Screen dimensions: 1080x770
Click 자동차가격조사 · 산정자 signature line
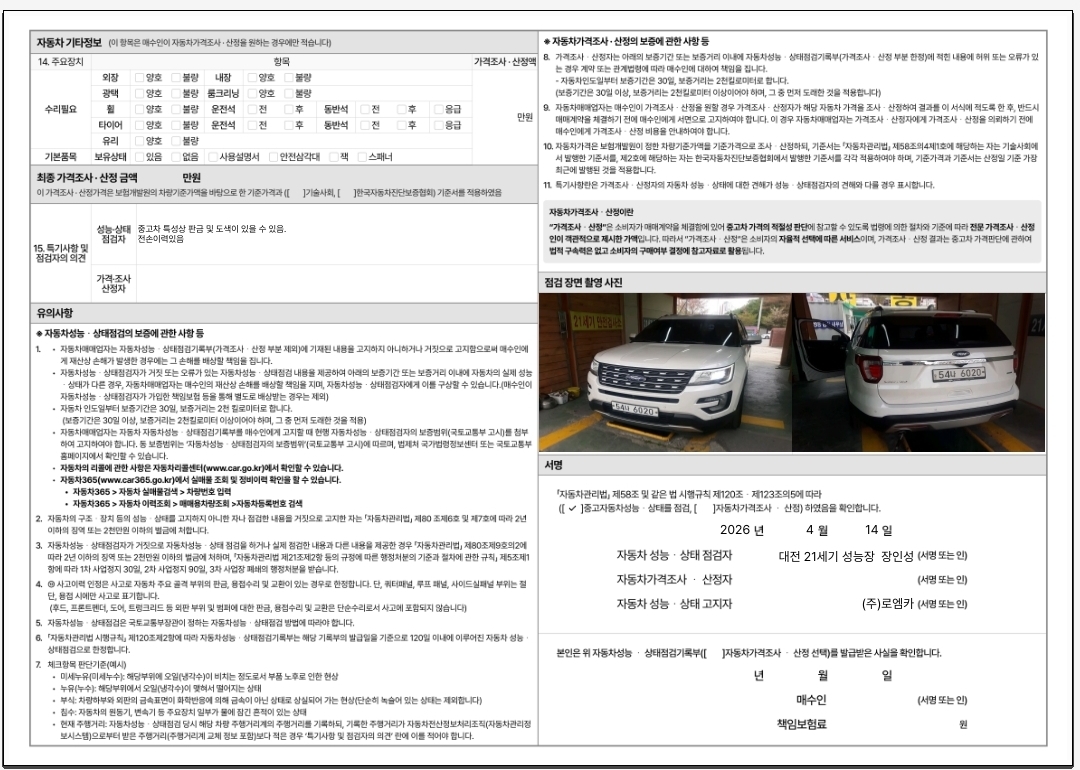791,580
